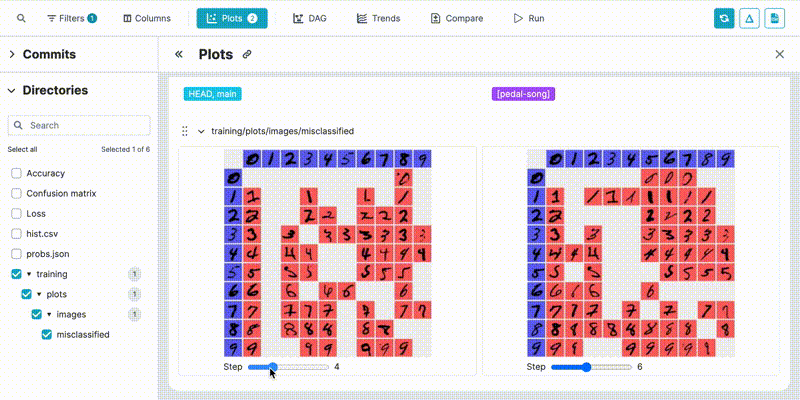800x400 pixels.
Task: Click the refresh icon button at top right
Action: (724, 18)
